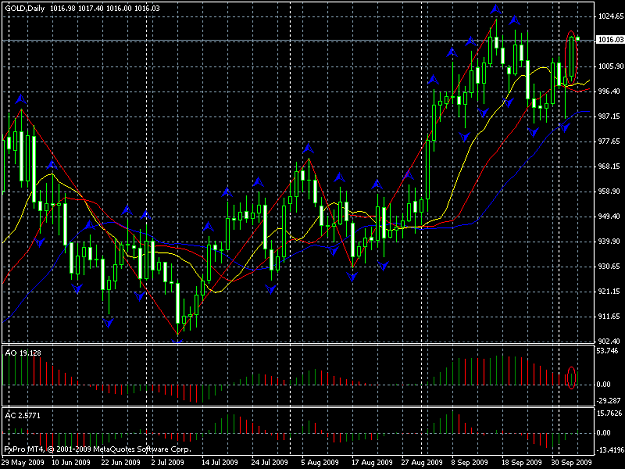The width and height of the screenshot is (625, 469).
Task: Click the 1005.90 price axis label
Action: [611, 66]
